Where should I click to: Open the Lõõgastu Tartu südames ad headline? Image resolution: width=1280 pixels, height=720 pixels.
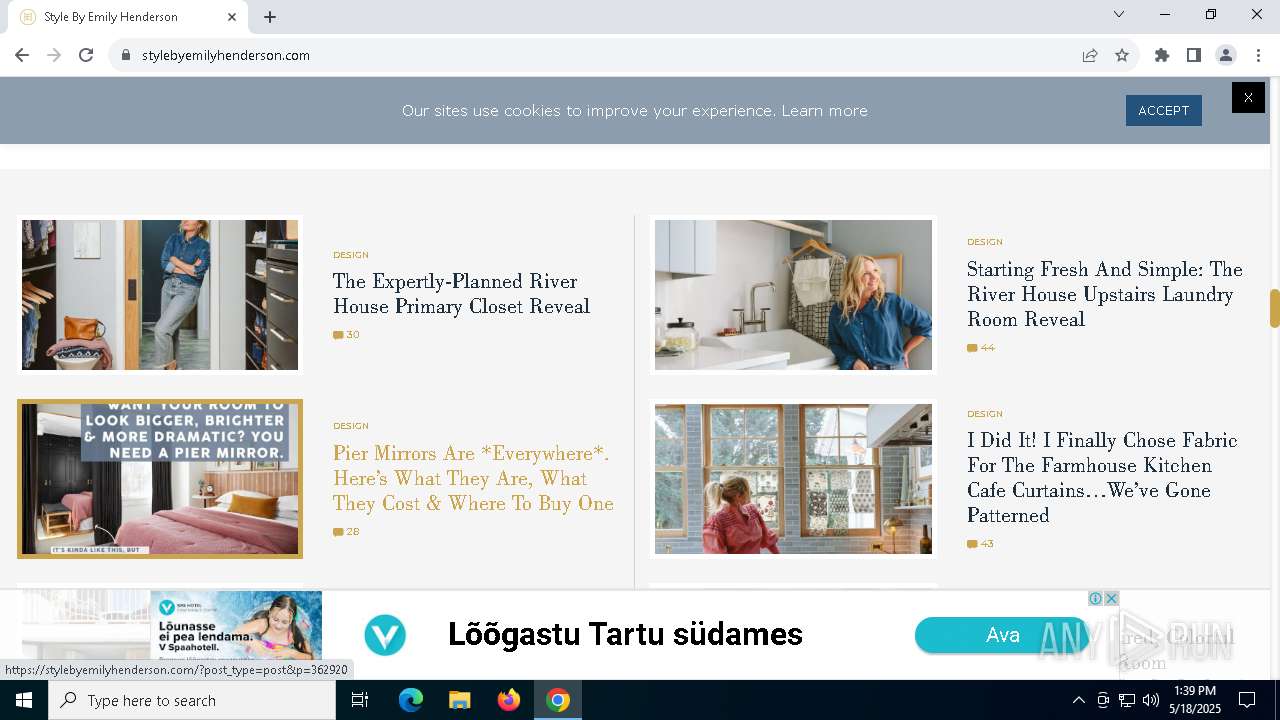click(x=625, y=634)
